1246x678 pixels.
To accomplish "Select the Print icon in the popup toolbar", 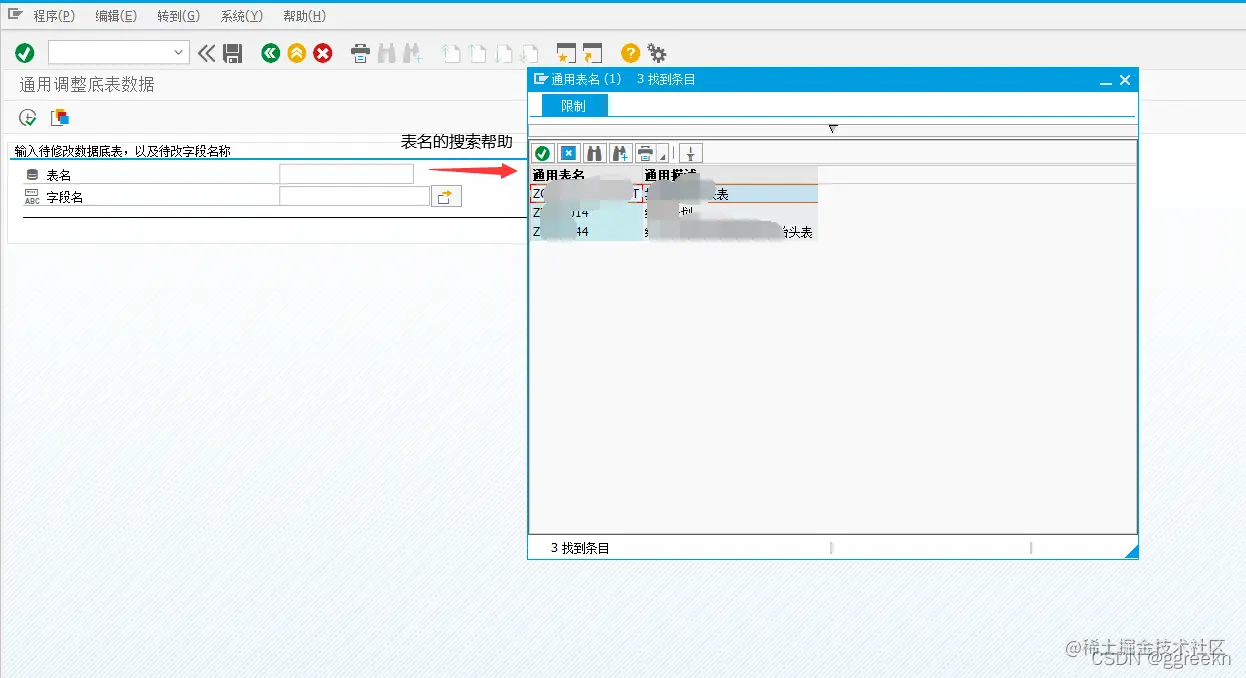I will pos(646,152).
